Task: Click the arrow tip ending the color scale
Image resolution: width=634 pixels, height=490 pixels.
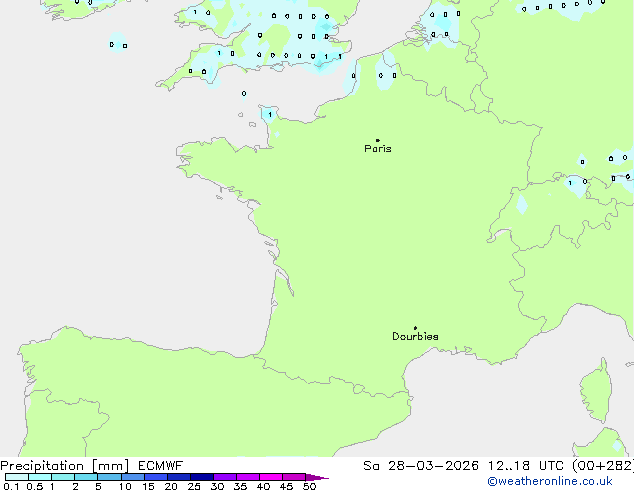Action: (325, 478)
